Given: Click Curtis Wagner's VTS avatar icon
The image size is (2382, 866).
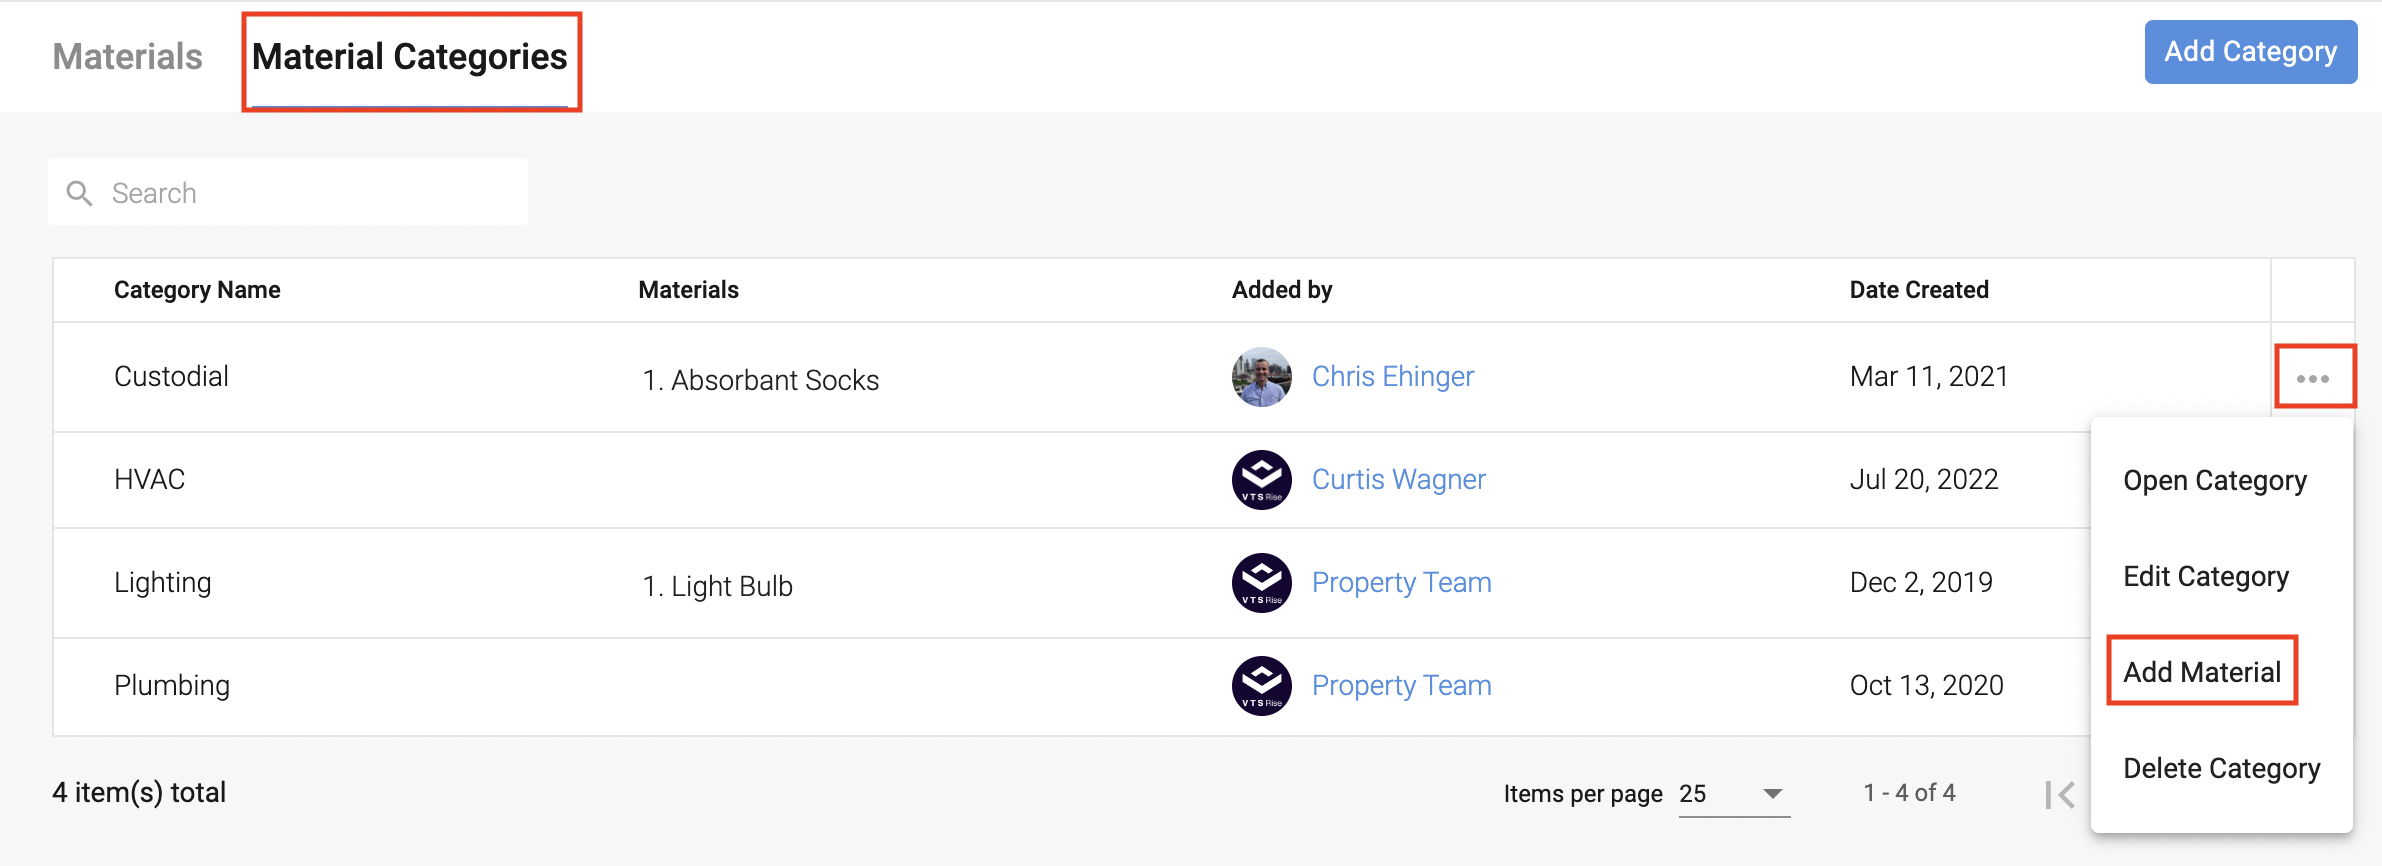Looking at the screenshot, I should [1261, 480].
